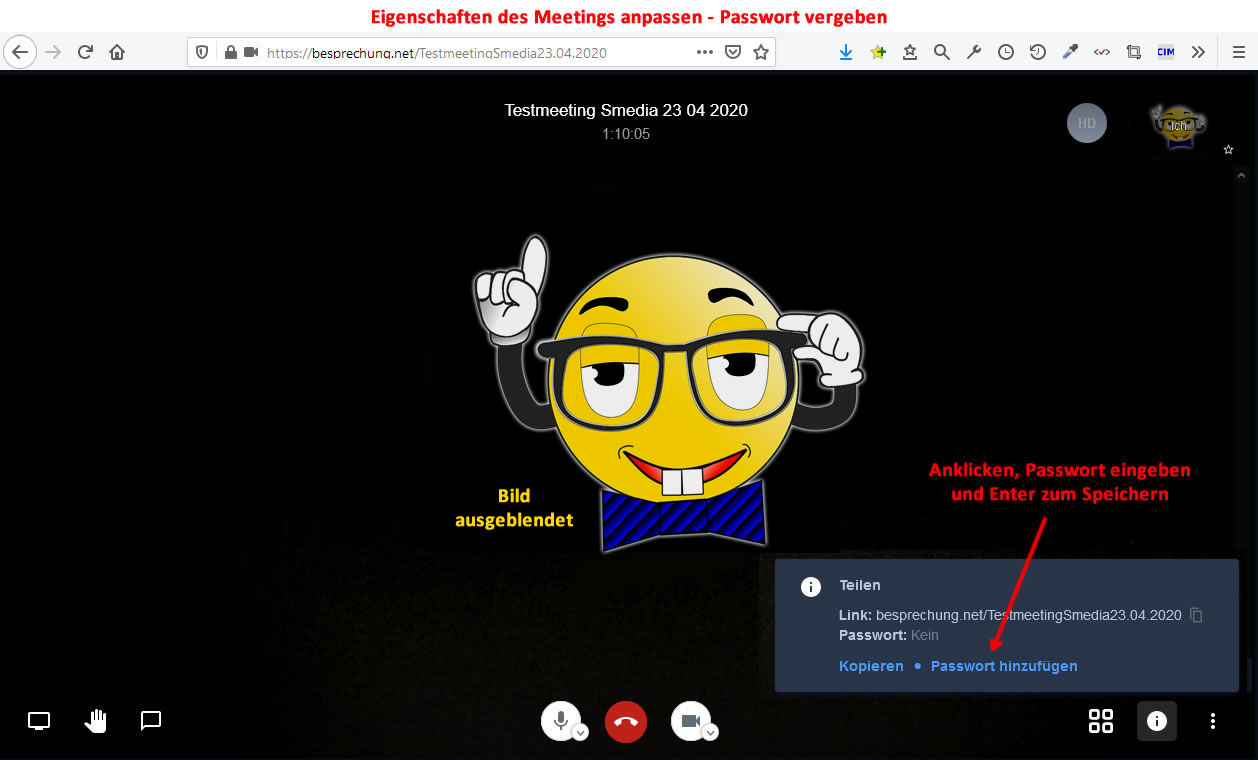Select the own video thumbnail labeled Ich
Image resolution: width=1258 pixels, height=760 pixels.
tap(1178, 126)
